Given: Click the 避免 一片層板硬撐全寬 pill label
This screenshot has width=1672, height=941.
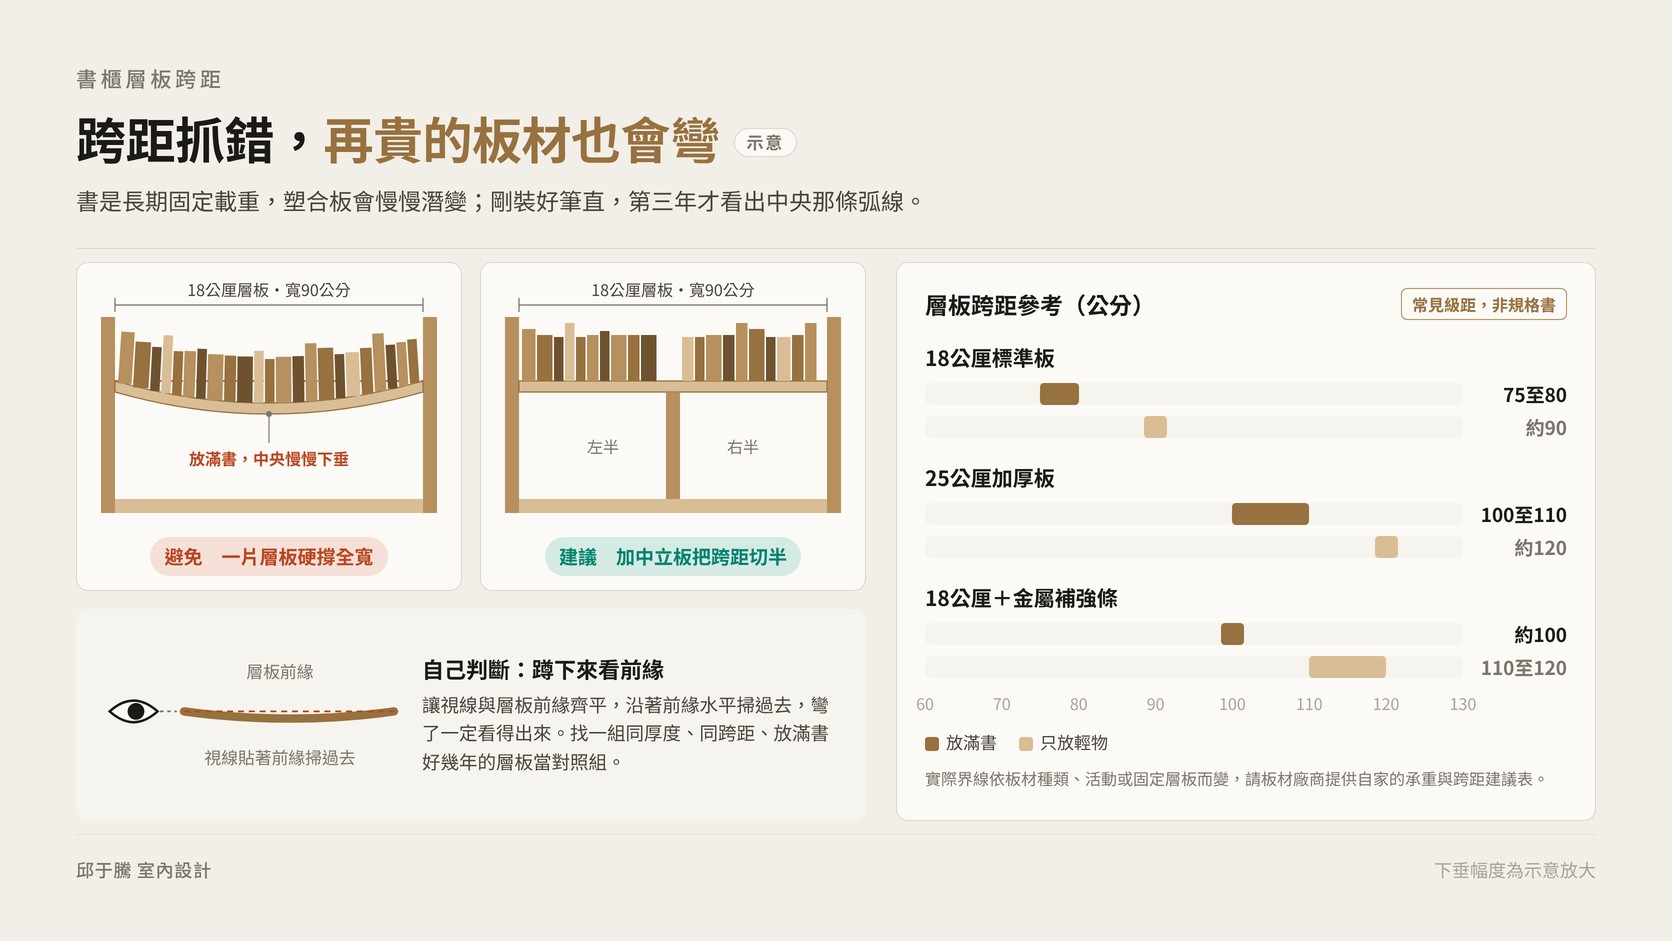Looking at the screenshot, I should (x=269, y=557).
